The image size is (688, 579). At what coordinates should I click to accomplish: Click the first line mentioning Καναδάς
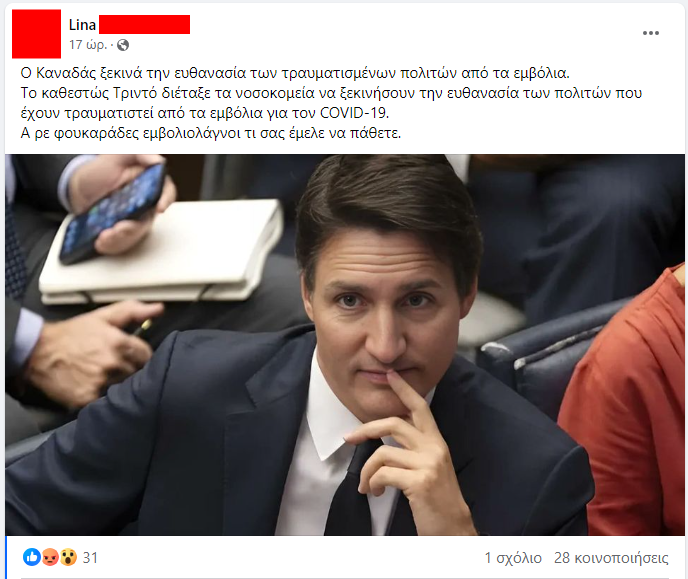[295, 73]
